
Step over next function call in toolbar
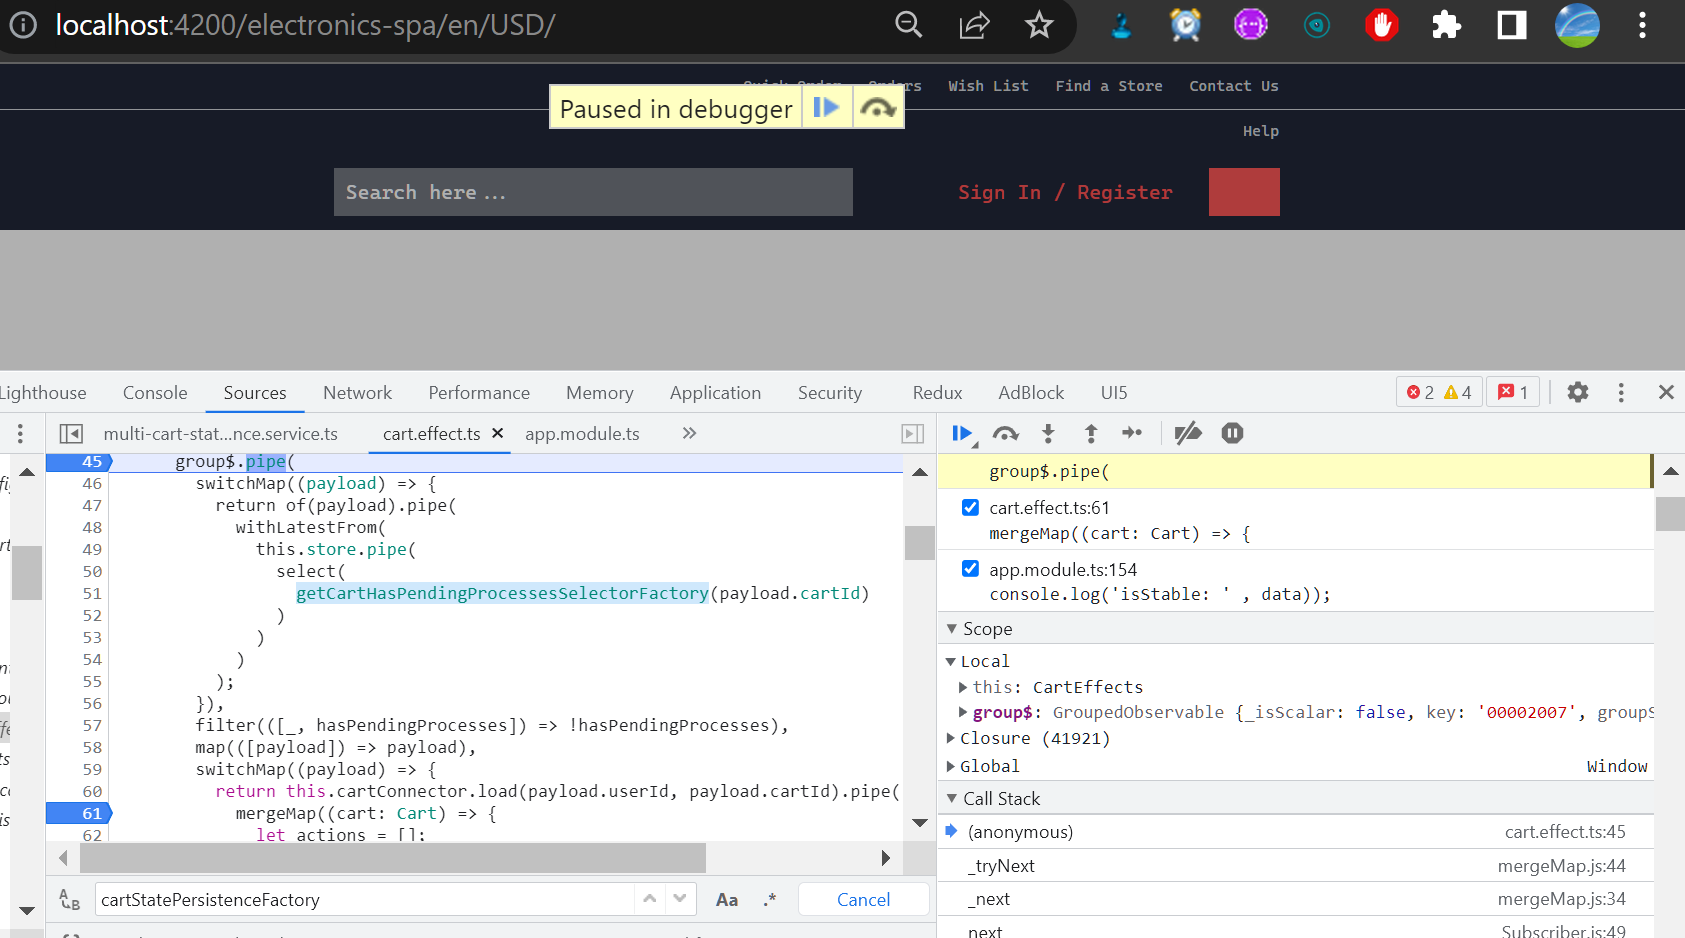1005,433
